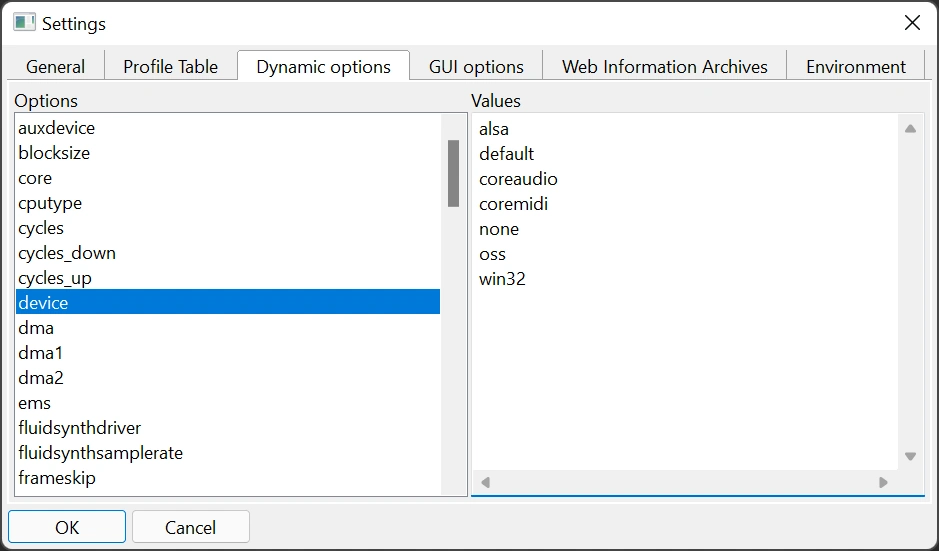Click the Settings window icon in title bar
Image resolution: width=939 pixels, height=551 pixels.
click(x=24, y=22)
